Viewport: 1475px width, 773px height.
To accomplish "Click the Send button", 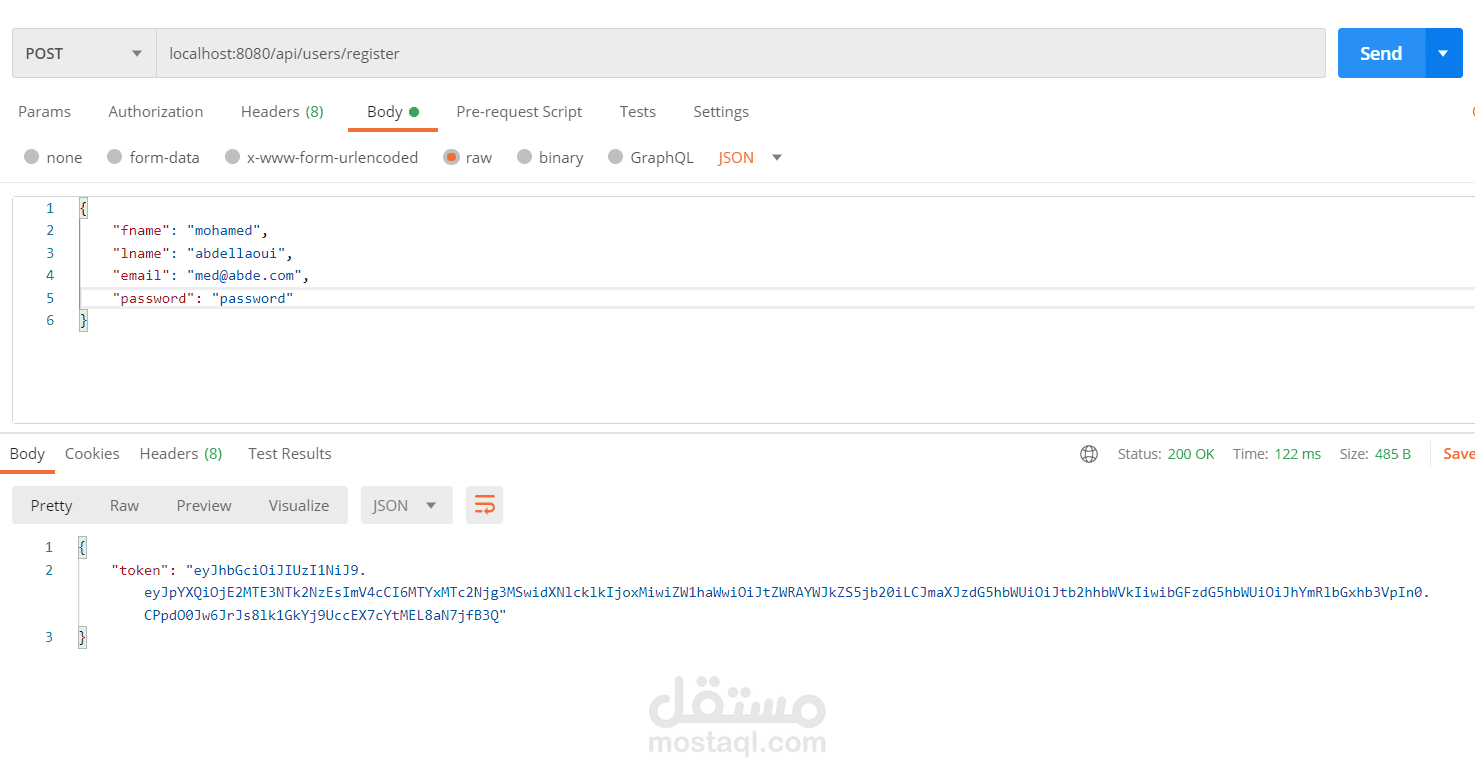I will (1380, 52).
